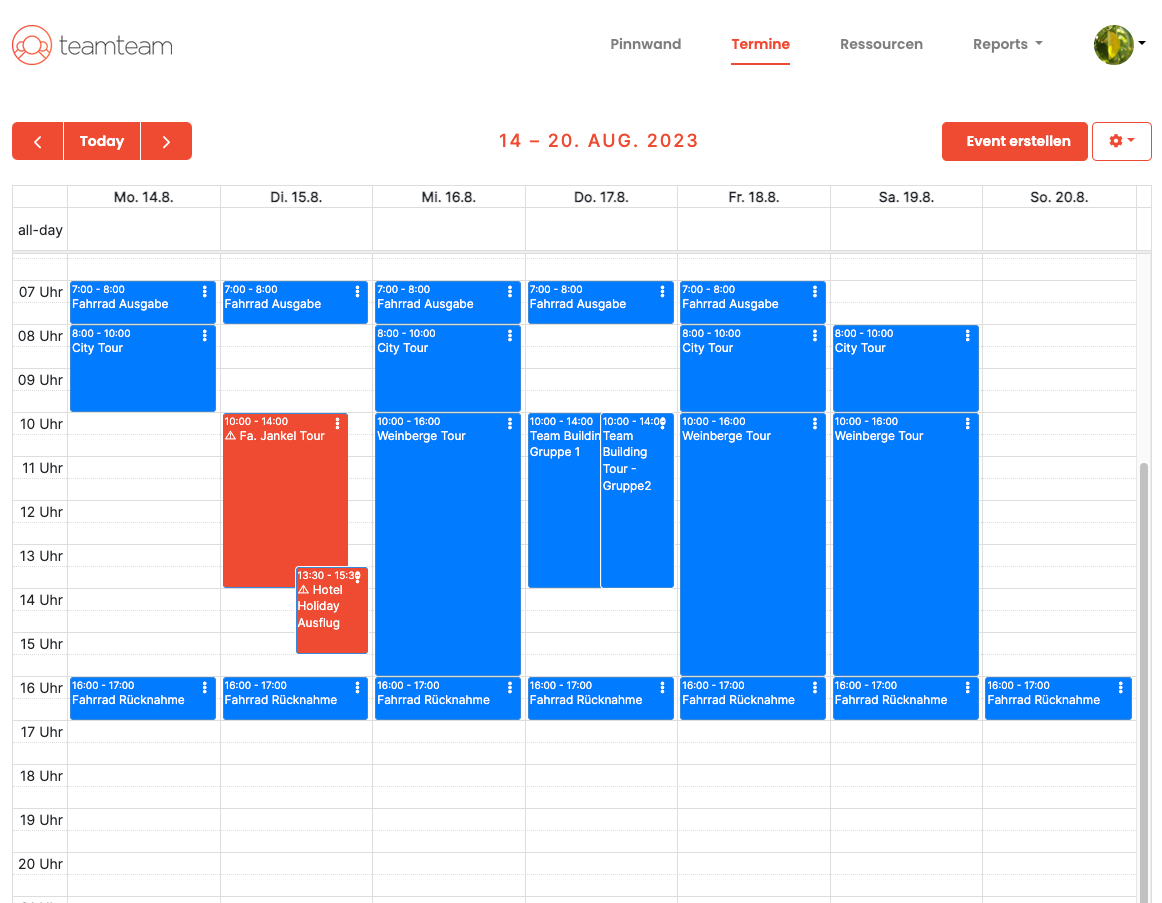
Task: Open the user avatar menu
Action: pos(1119,44)
